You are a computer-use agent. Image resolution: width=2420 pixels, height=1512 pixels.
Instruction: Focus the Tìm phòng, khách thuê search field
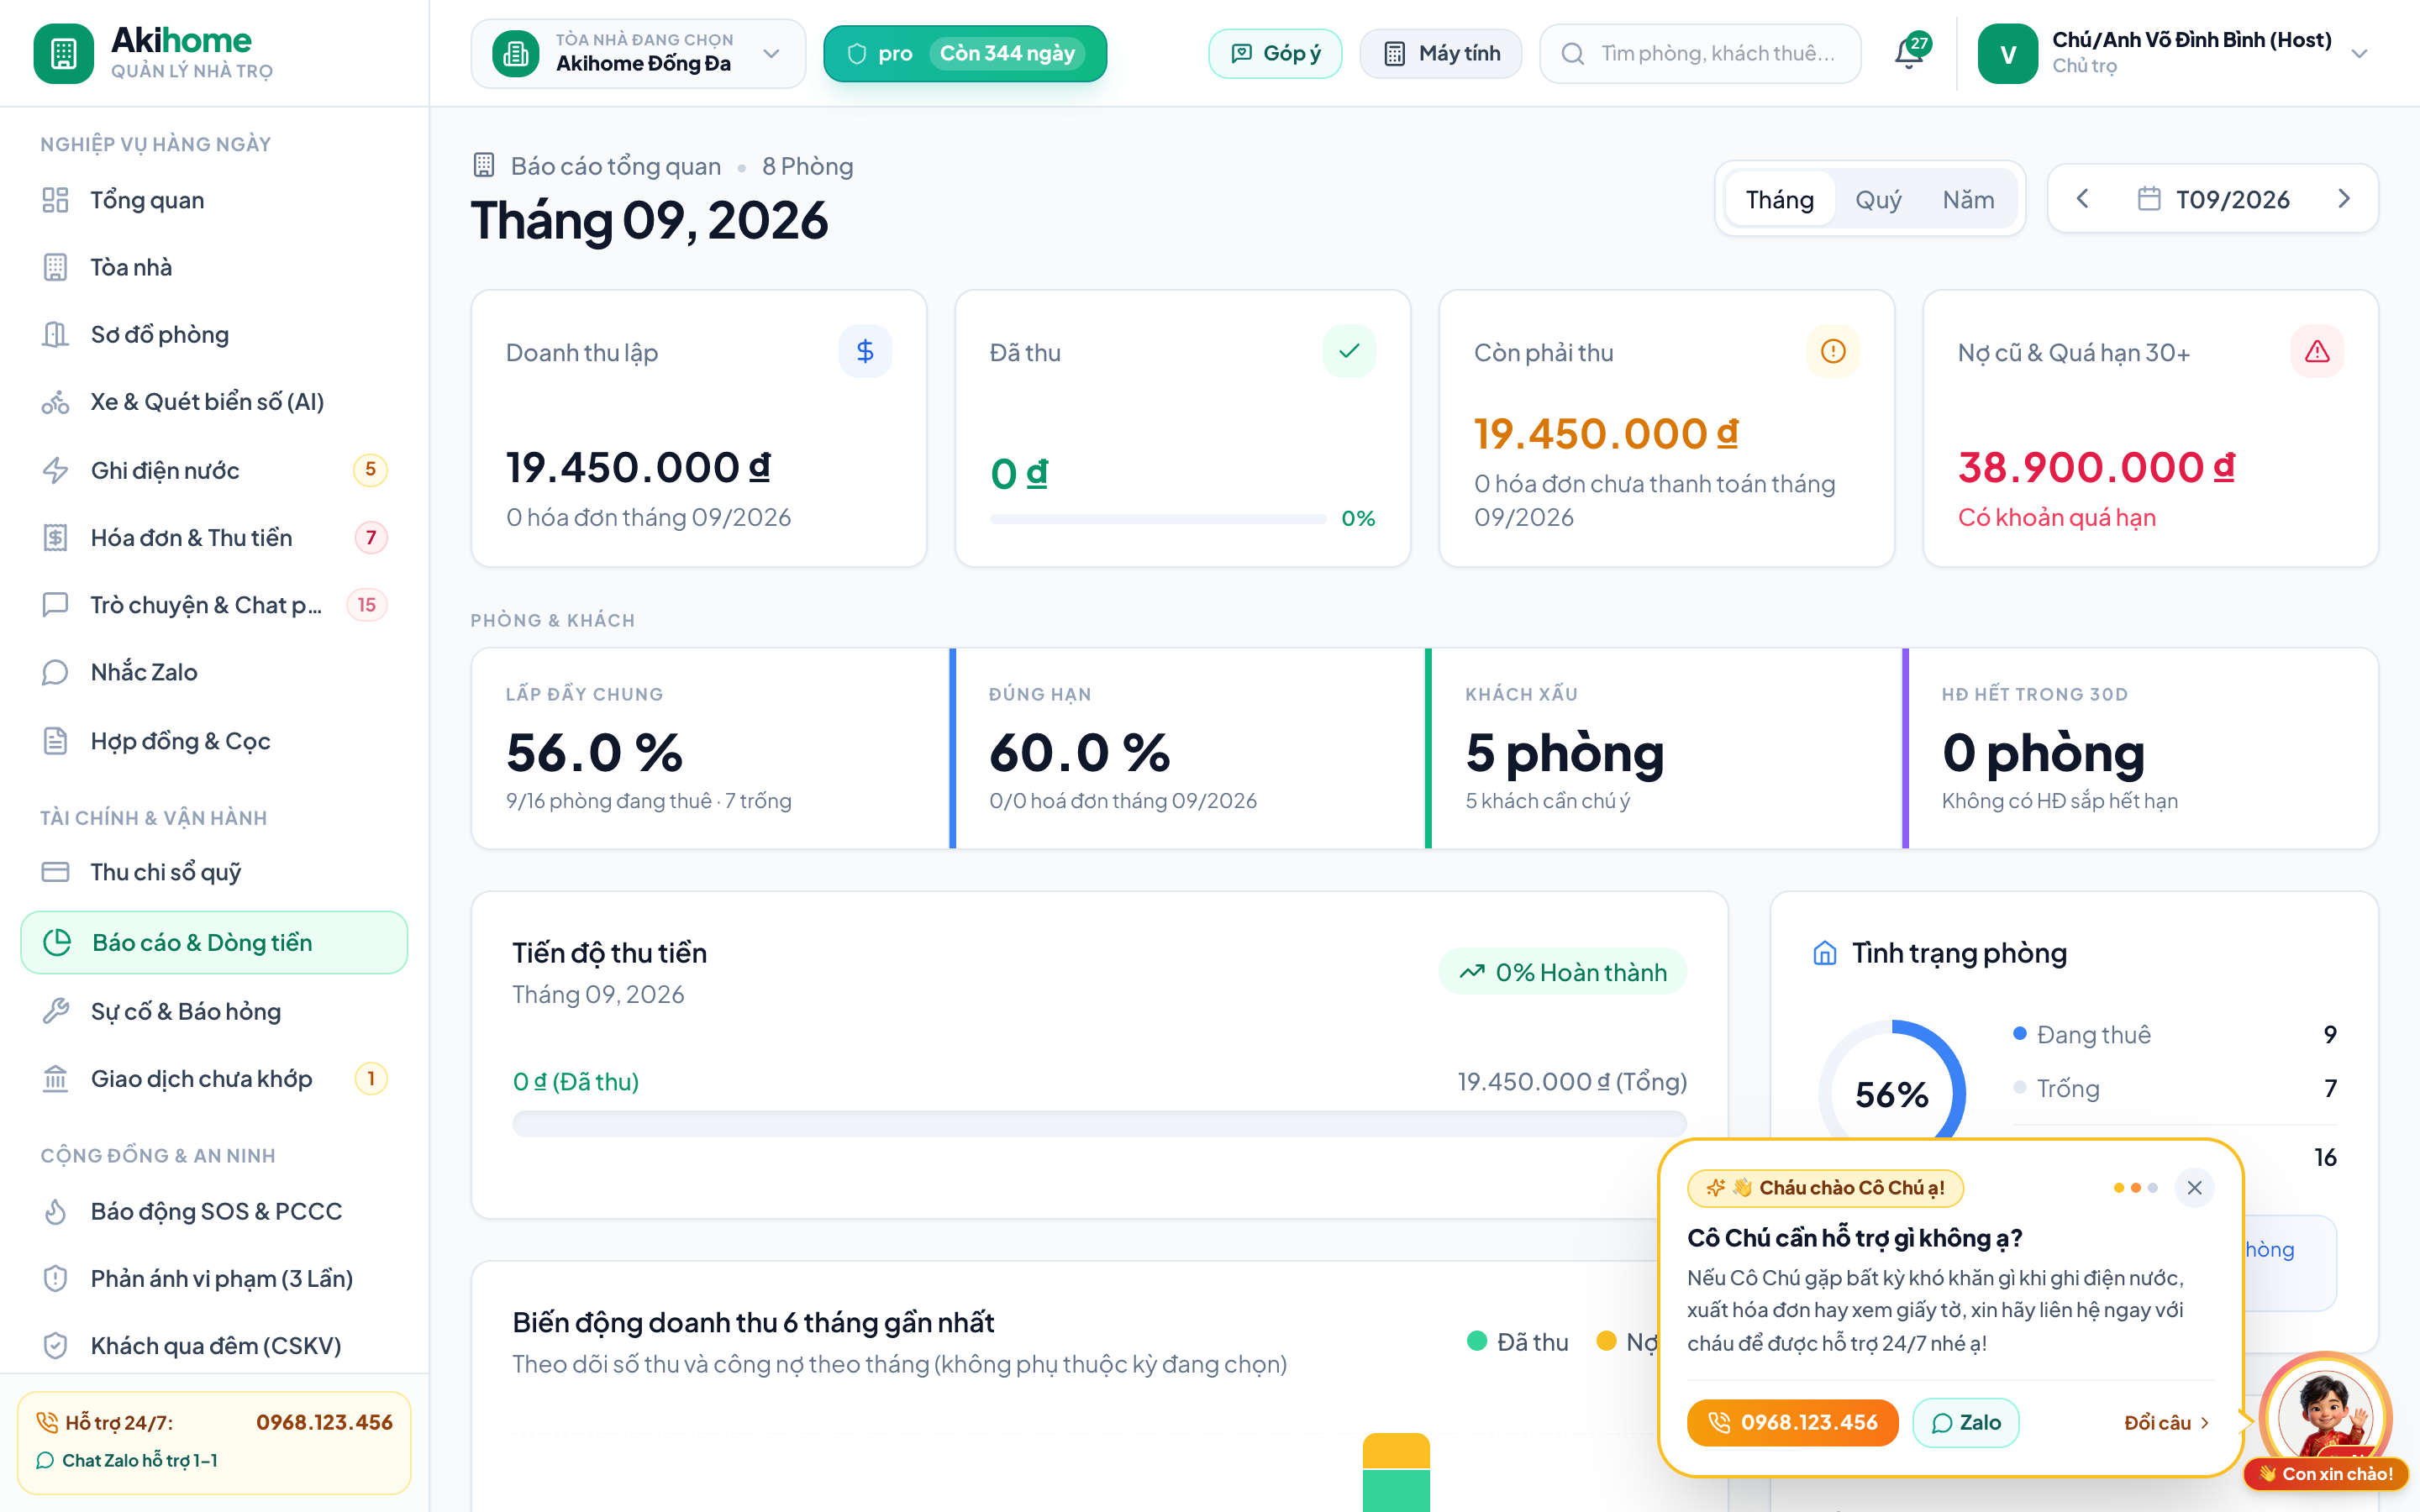[1700, 53]
